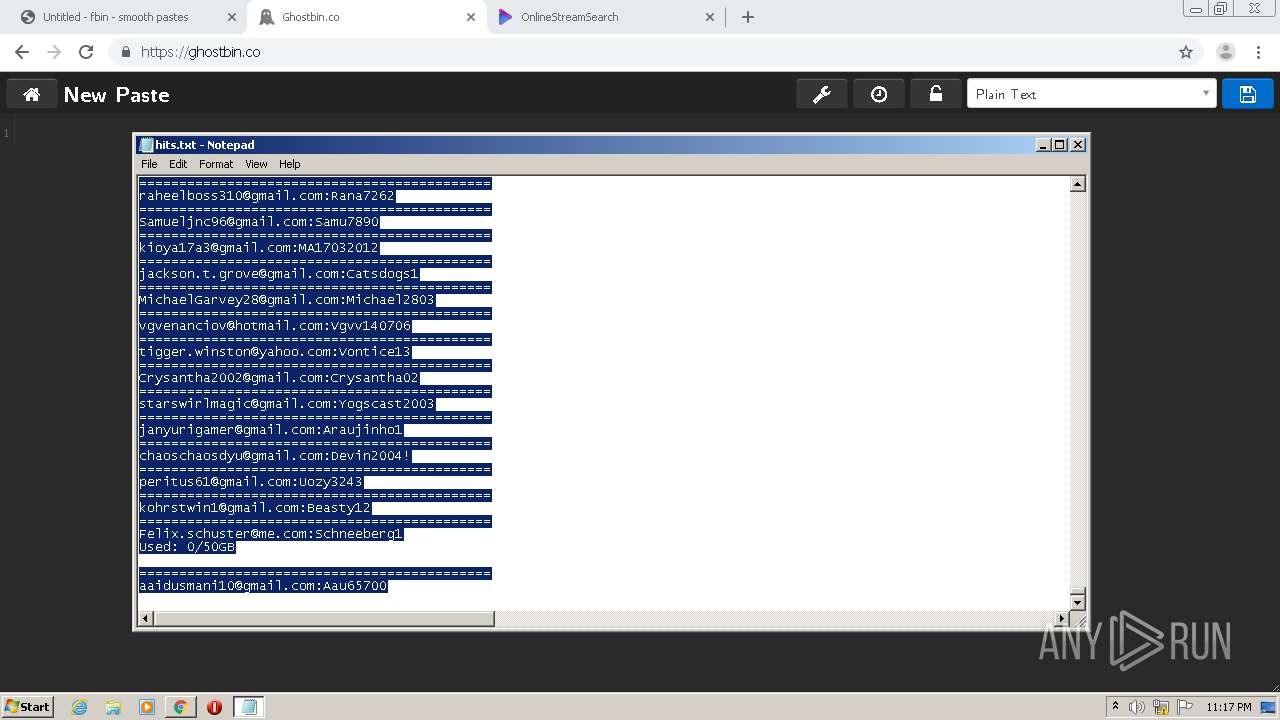
Task: Open the Chrome three-dot menu
Action: (1259, 52)
